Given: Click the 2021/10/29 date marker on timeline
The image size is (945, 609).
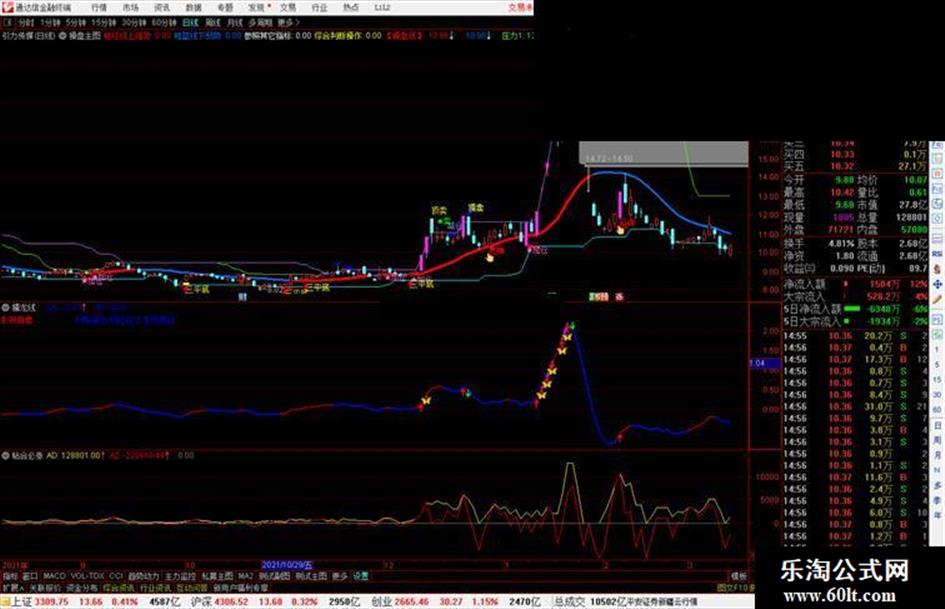Looking at the screenshot, I should coord(287,565).
